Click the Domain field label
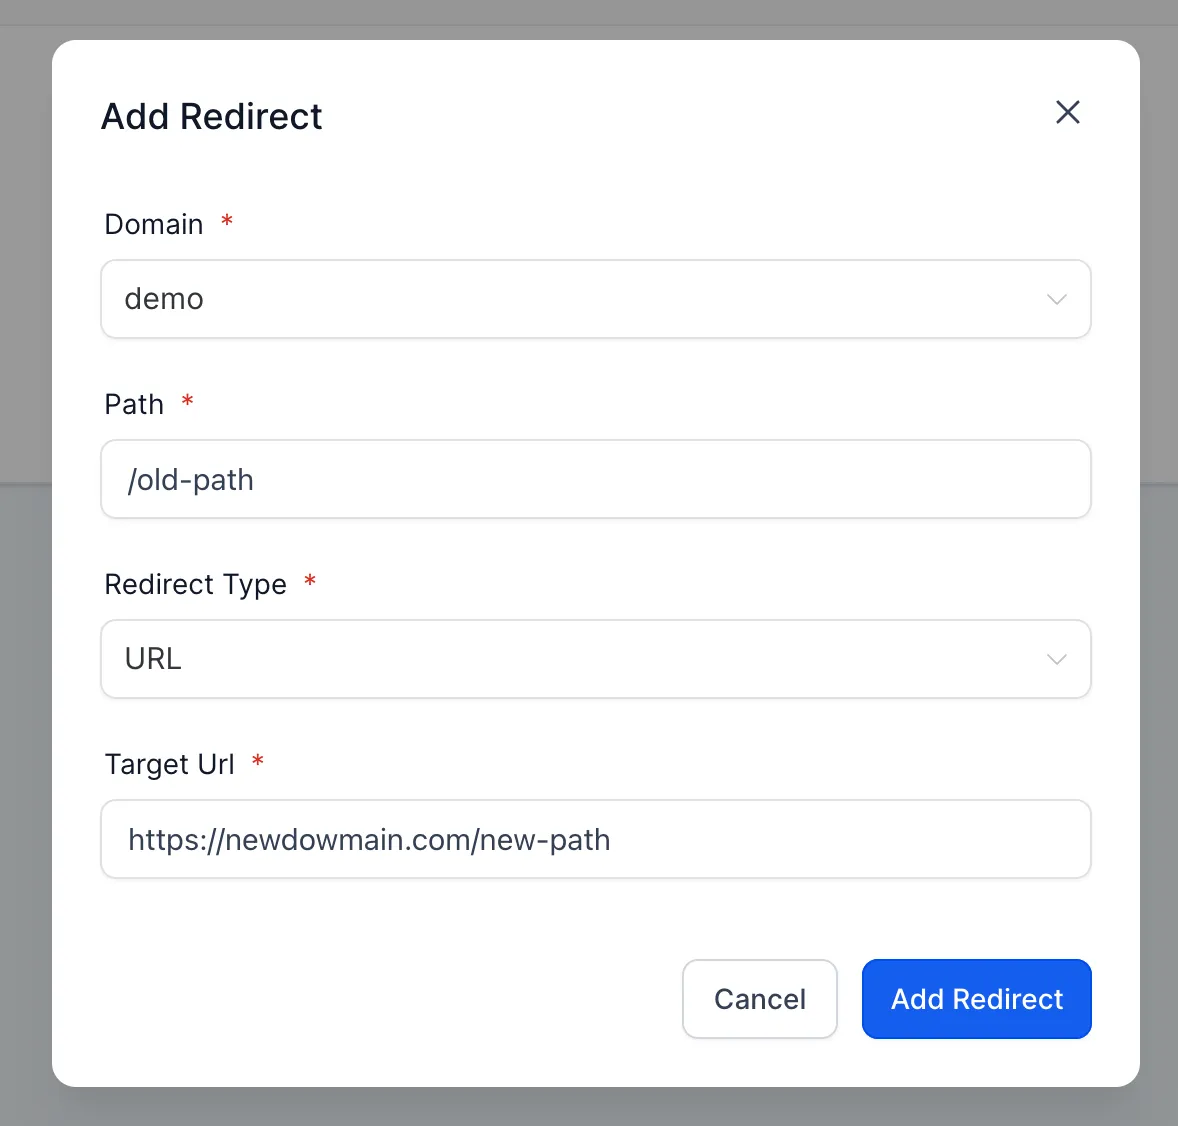 coord(154,224)
